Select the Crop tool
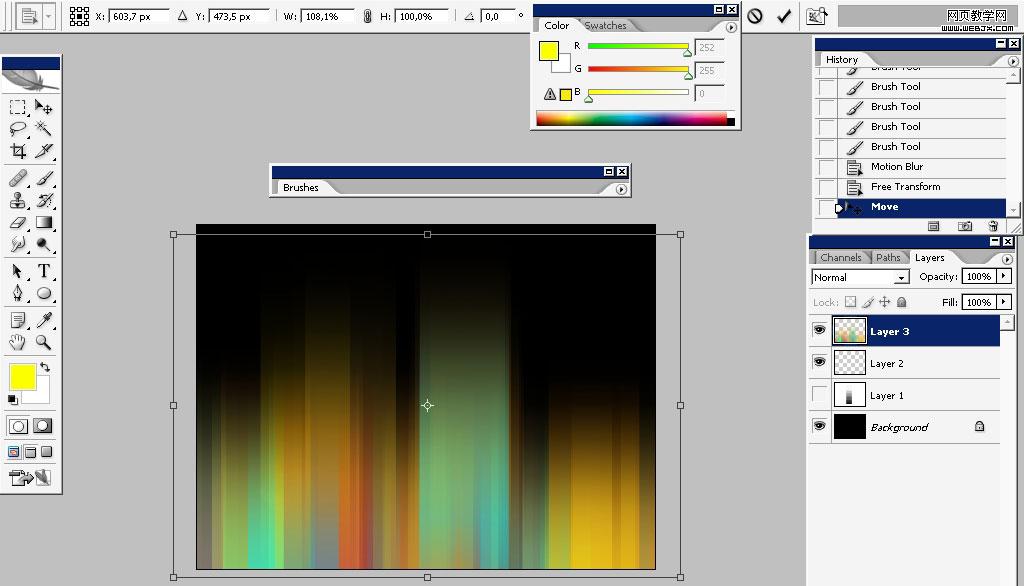 tap(18, 151)
